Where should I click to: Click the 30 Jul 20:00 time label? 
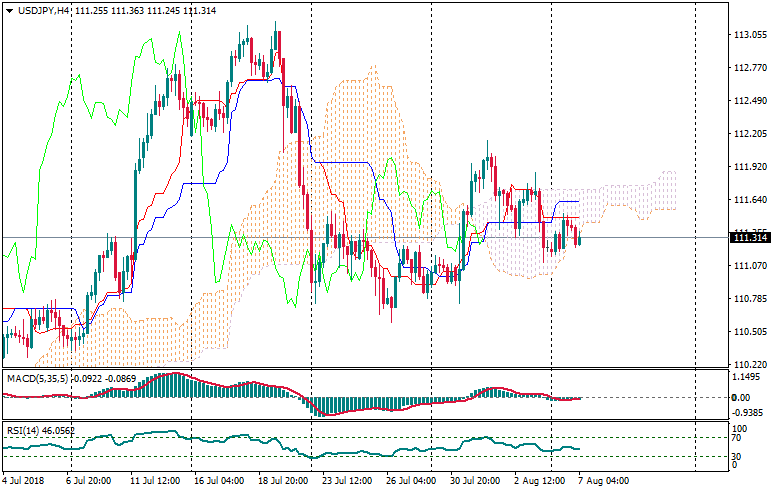(475, 481)
